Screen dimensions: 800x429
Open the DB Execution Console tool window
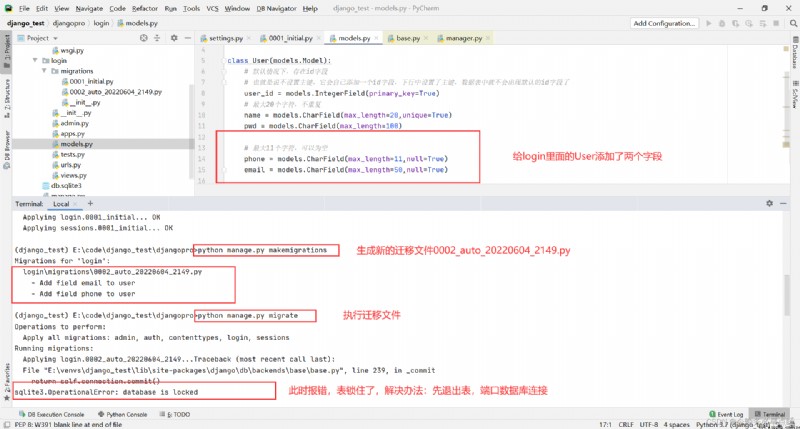52,414
